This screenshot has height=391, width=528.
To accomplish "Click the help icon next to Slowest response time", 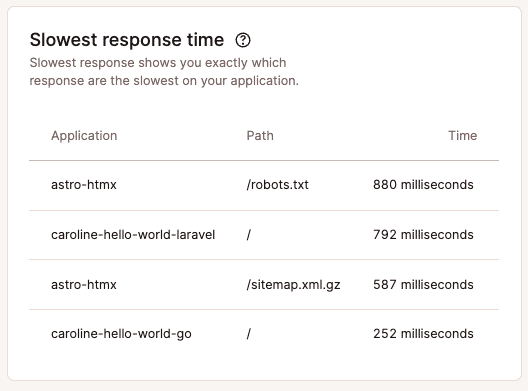I will coord(243,40).
